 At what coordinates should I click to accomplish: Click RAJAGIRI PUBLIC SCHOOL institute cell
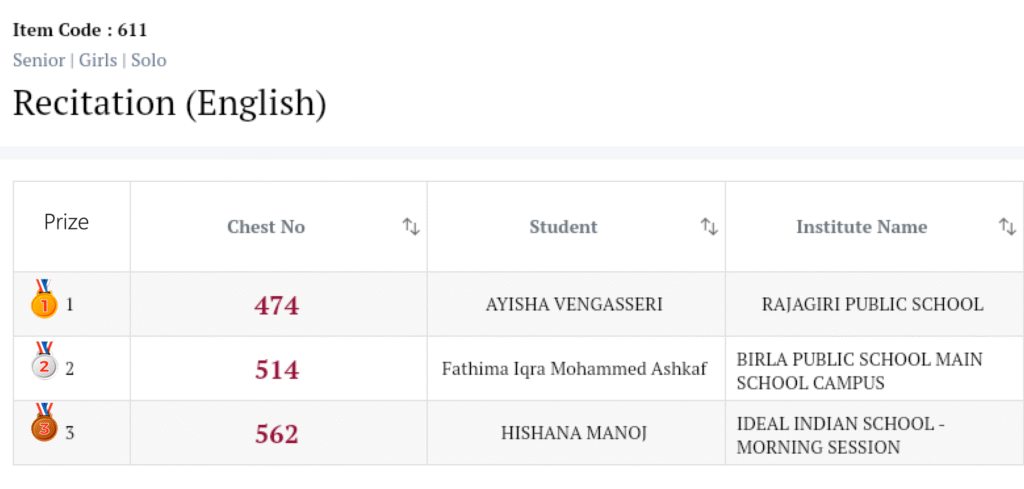[x=872, y=304]
